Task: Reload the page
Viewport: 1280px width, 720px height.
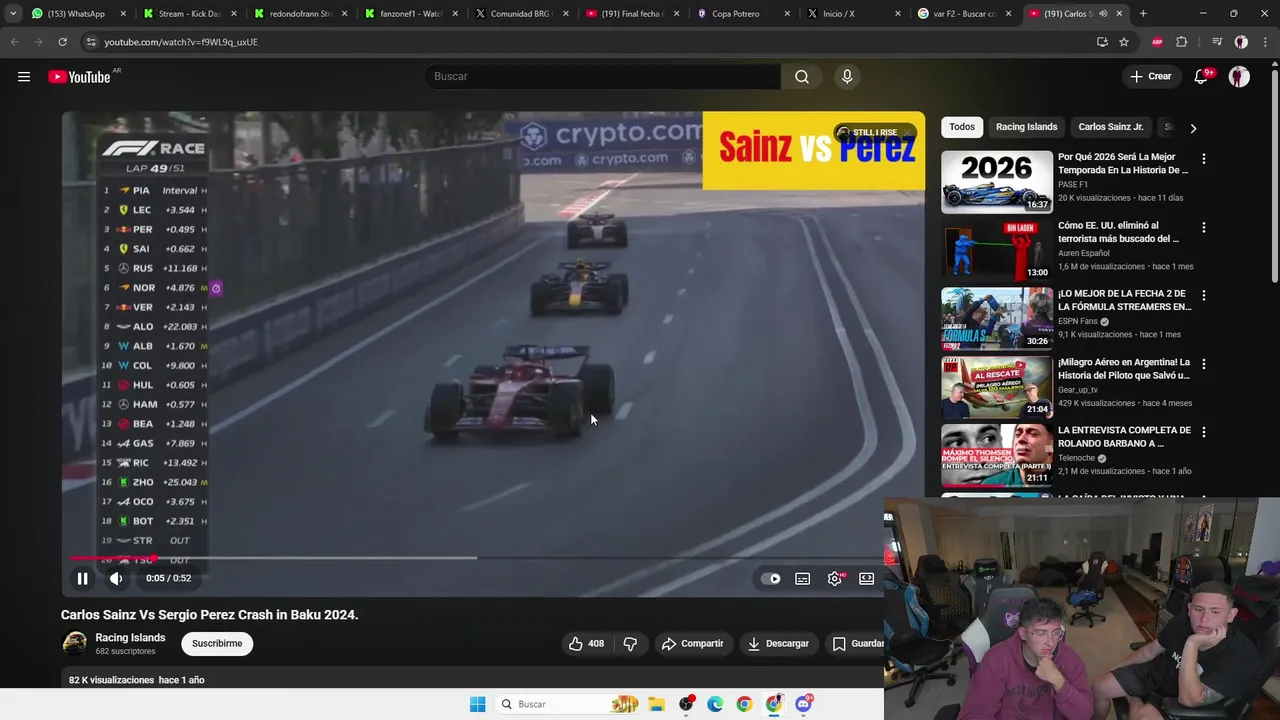Action: (62, 42)
